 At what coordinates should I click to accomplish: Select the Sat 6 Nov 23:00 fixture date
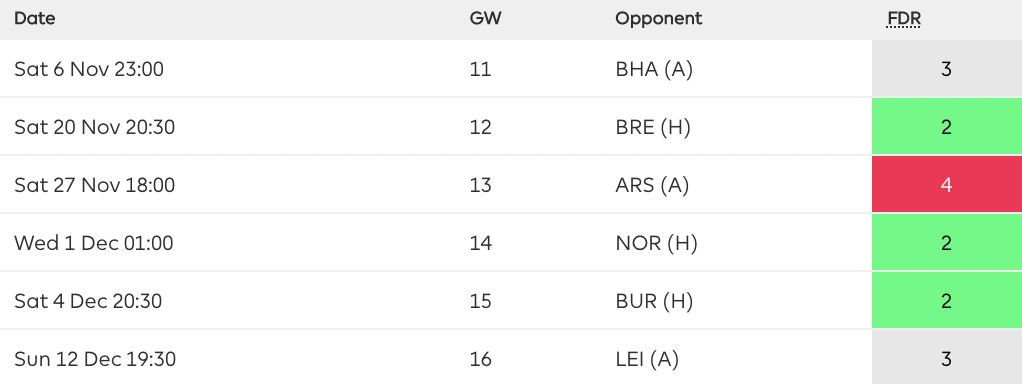[x=89, y=69]
